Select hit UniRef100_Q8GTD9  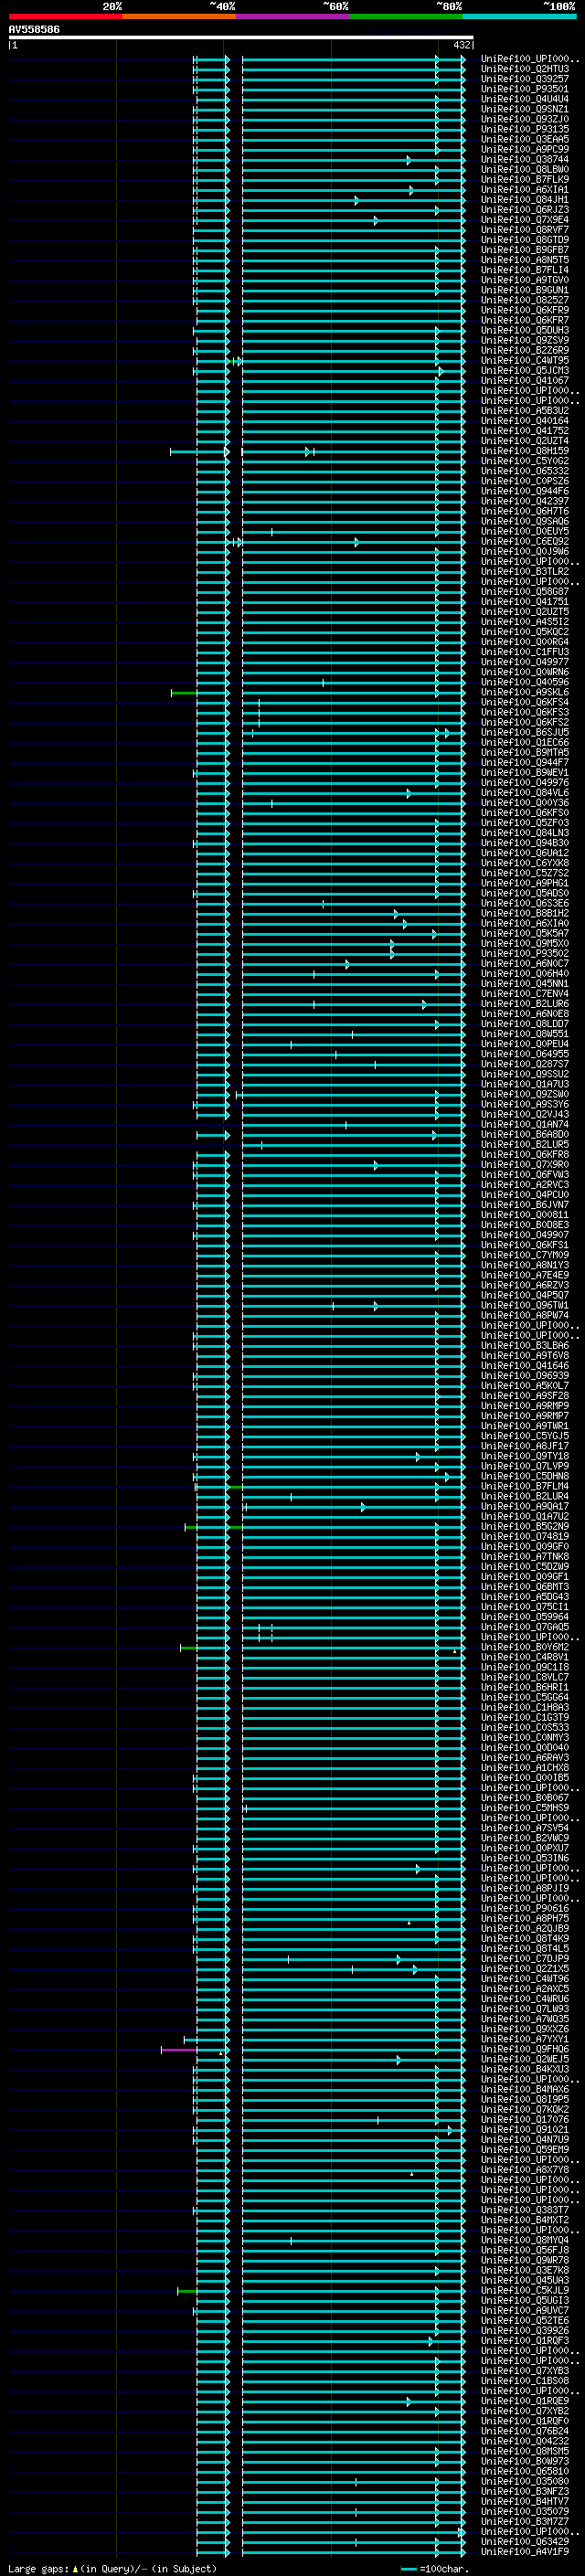pyautogui.click(x=525, y=240)
